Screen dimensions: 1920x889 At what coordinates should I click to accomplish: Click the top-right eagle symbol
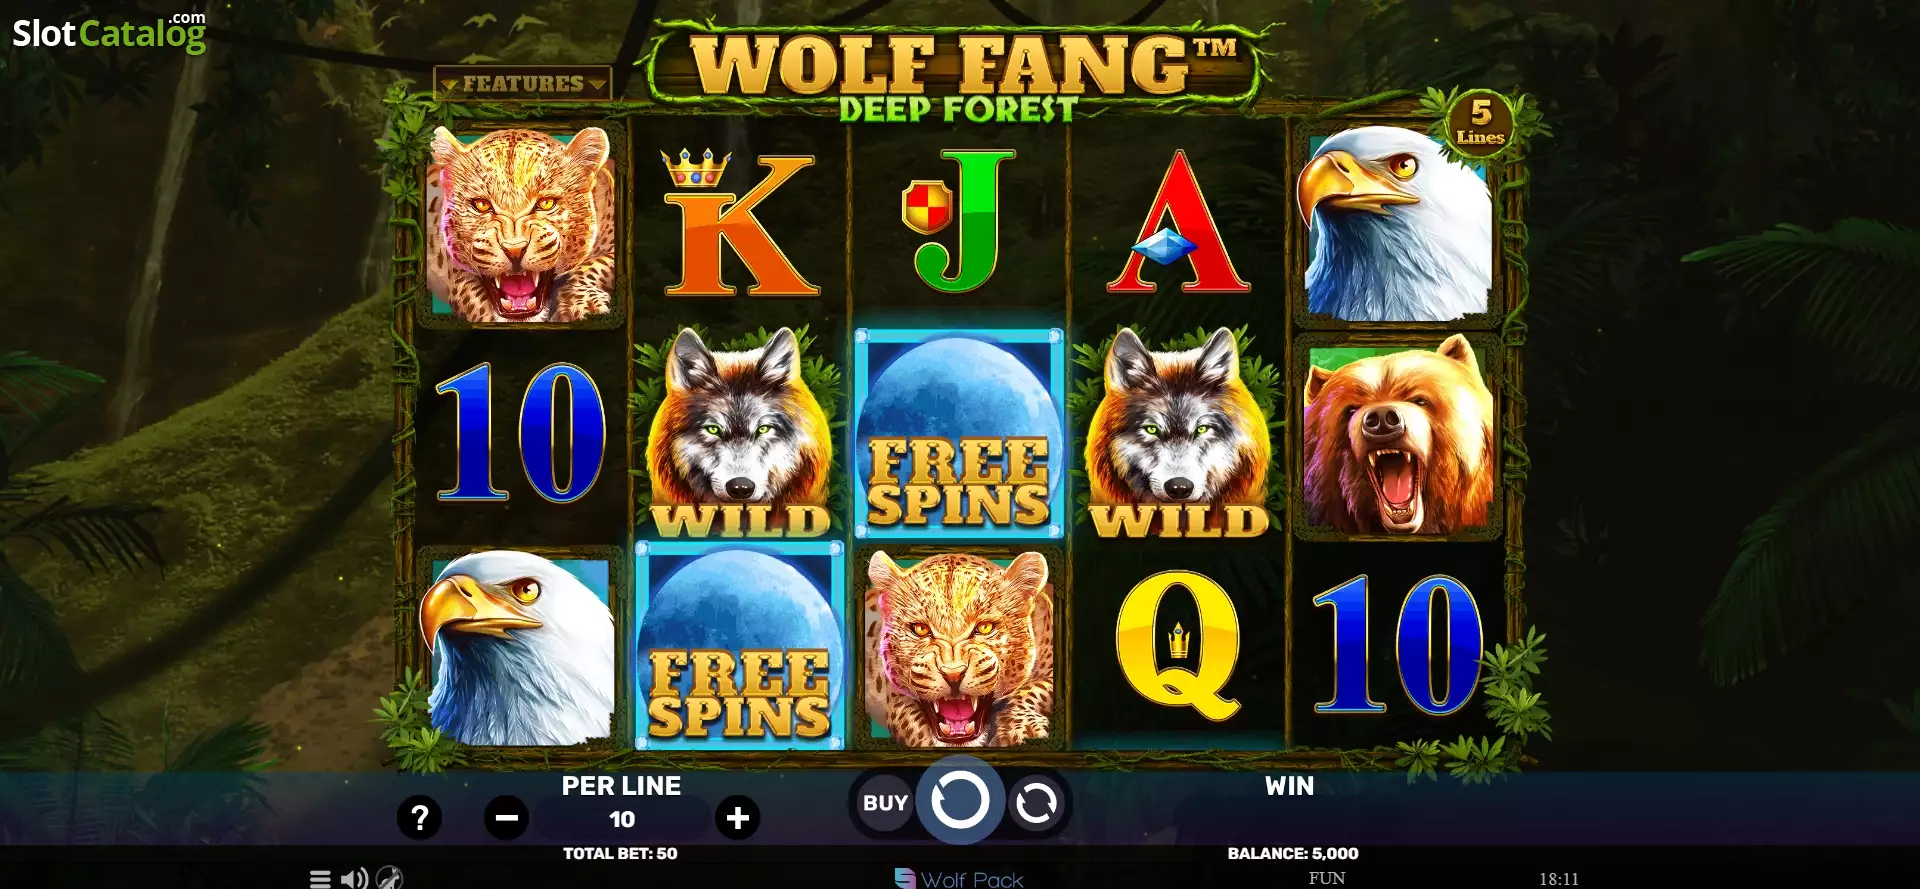click(1396, 223)
